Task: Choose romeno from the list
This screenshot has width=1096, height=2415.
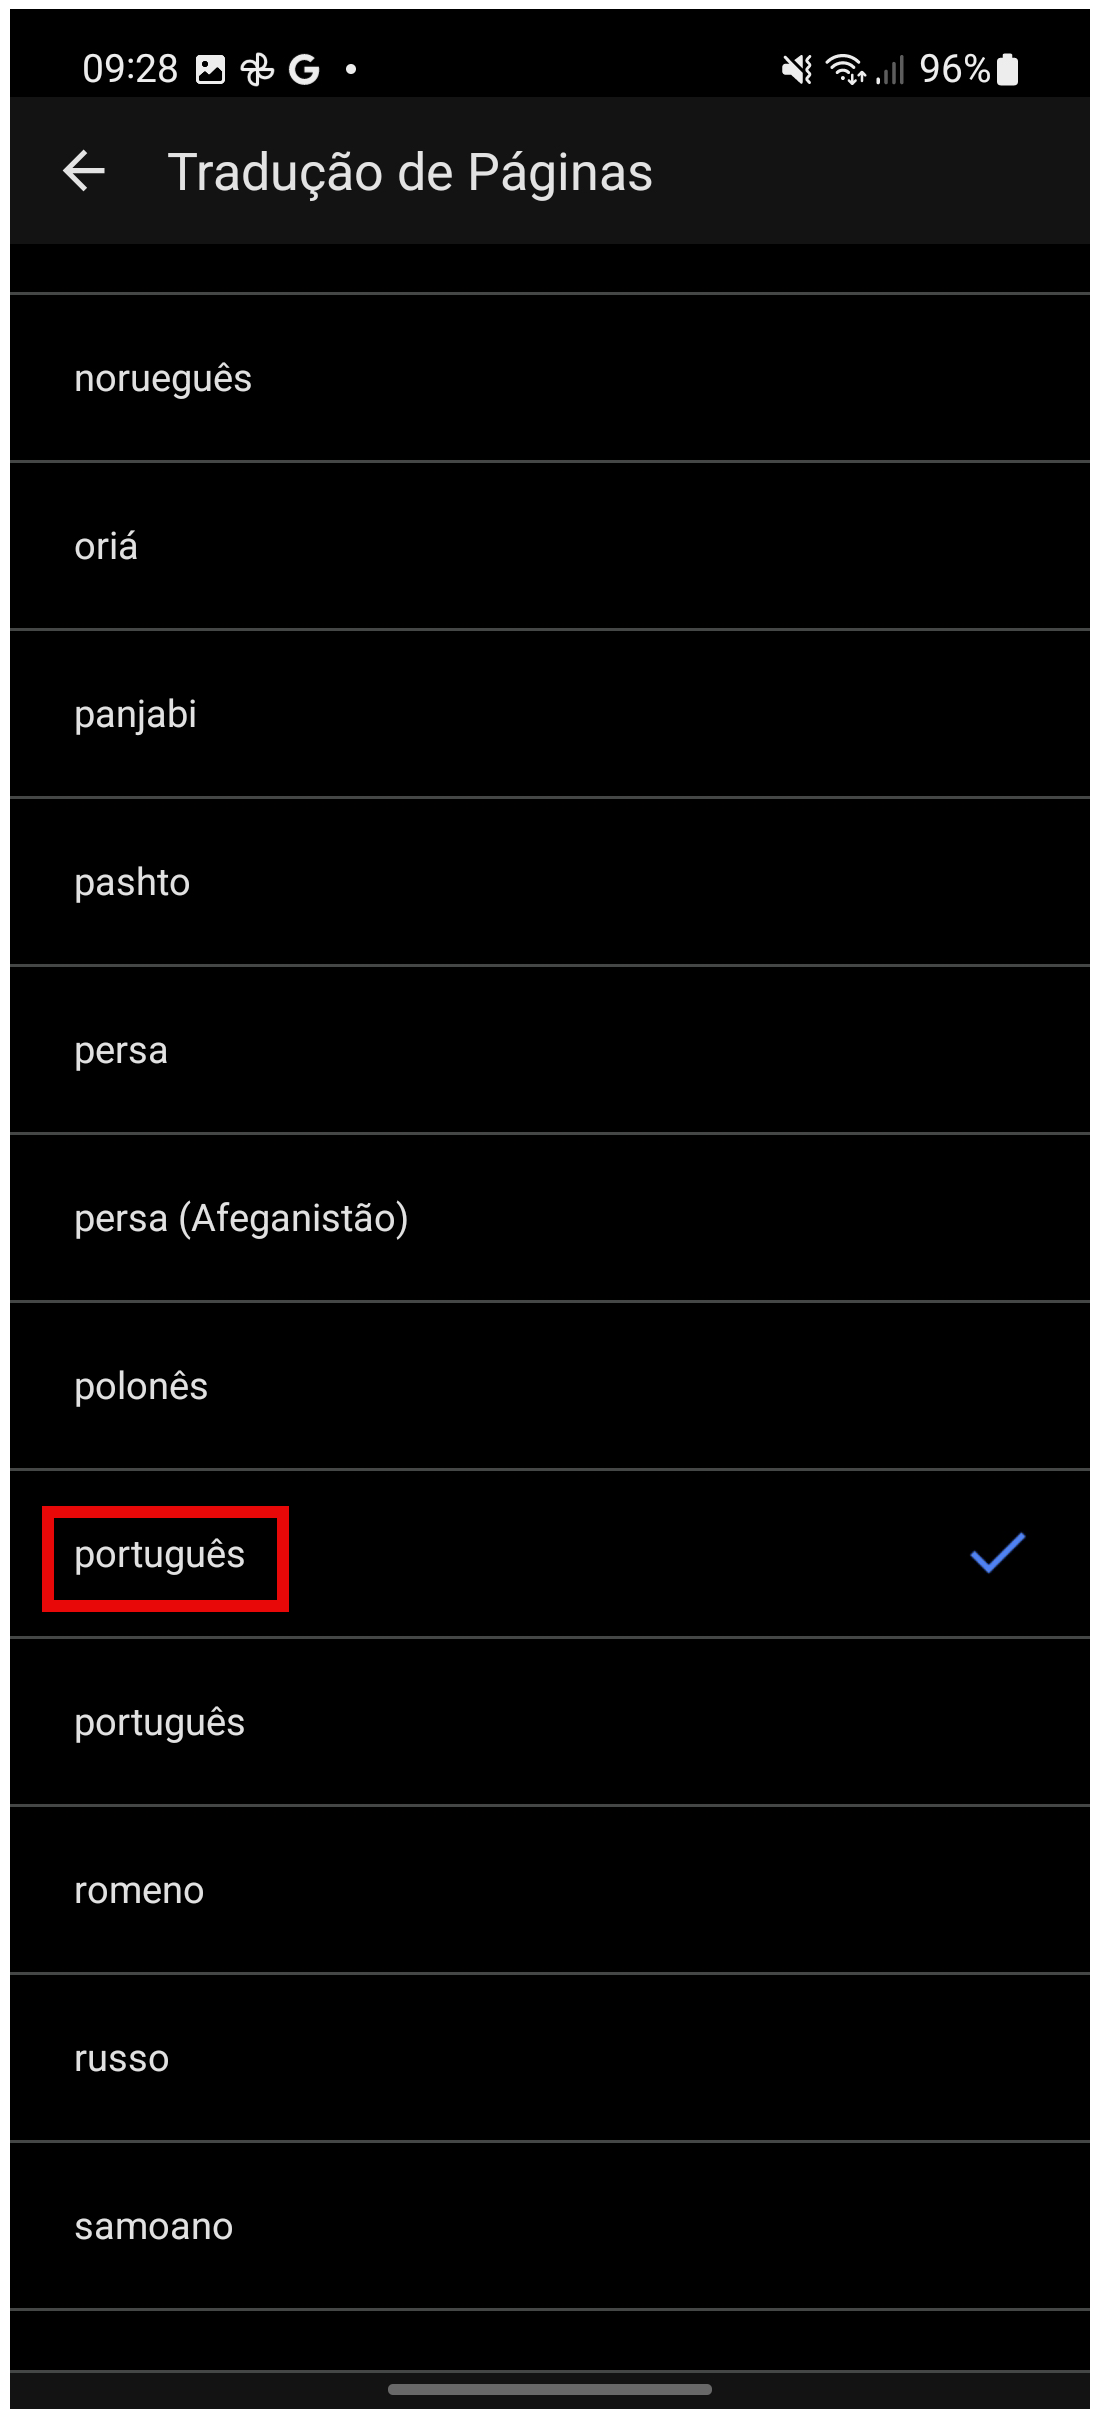Action: coord(139,1891)
